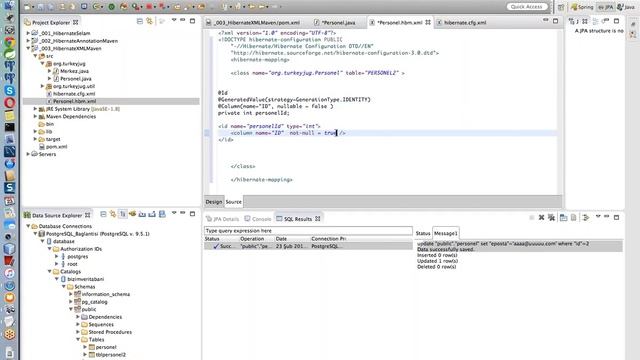Image resolution: width=640 pixels, height=360 pixels.
Task: Close the Personel.hbm.xml editor tab
Action: 428,22
